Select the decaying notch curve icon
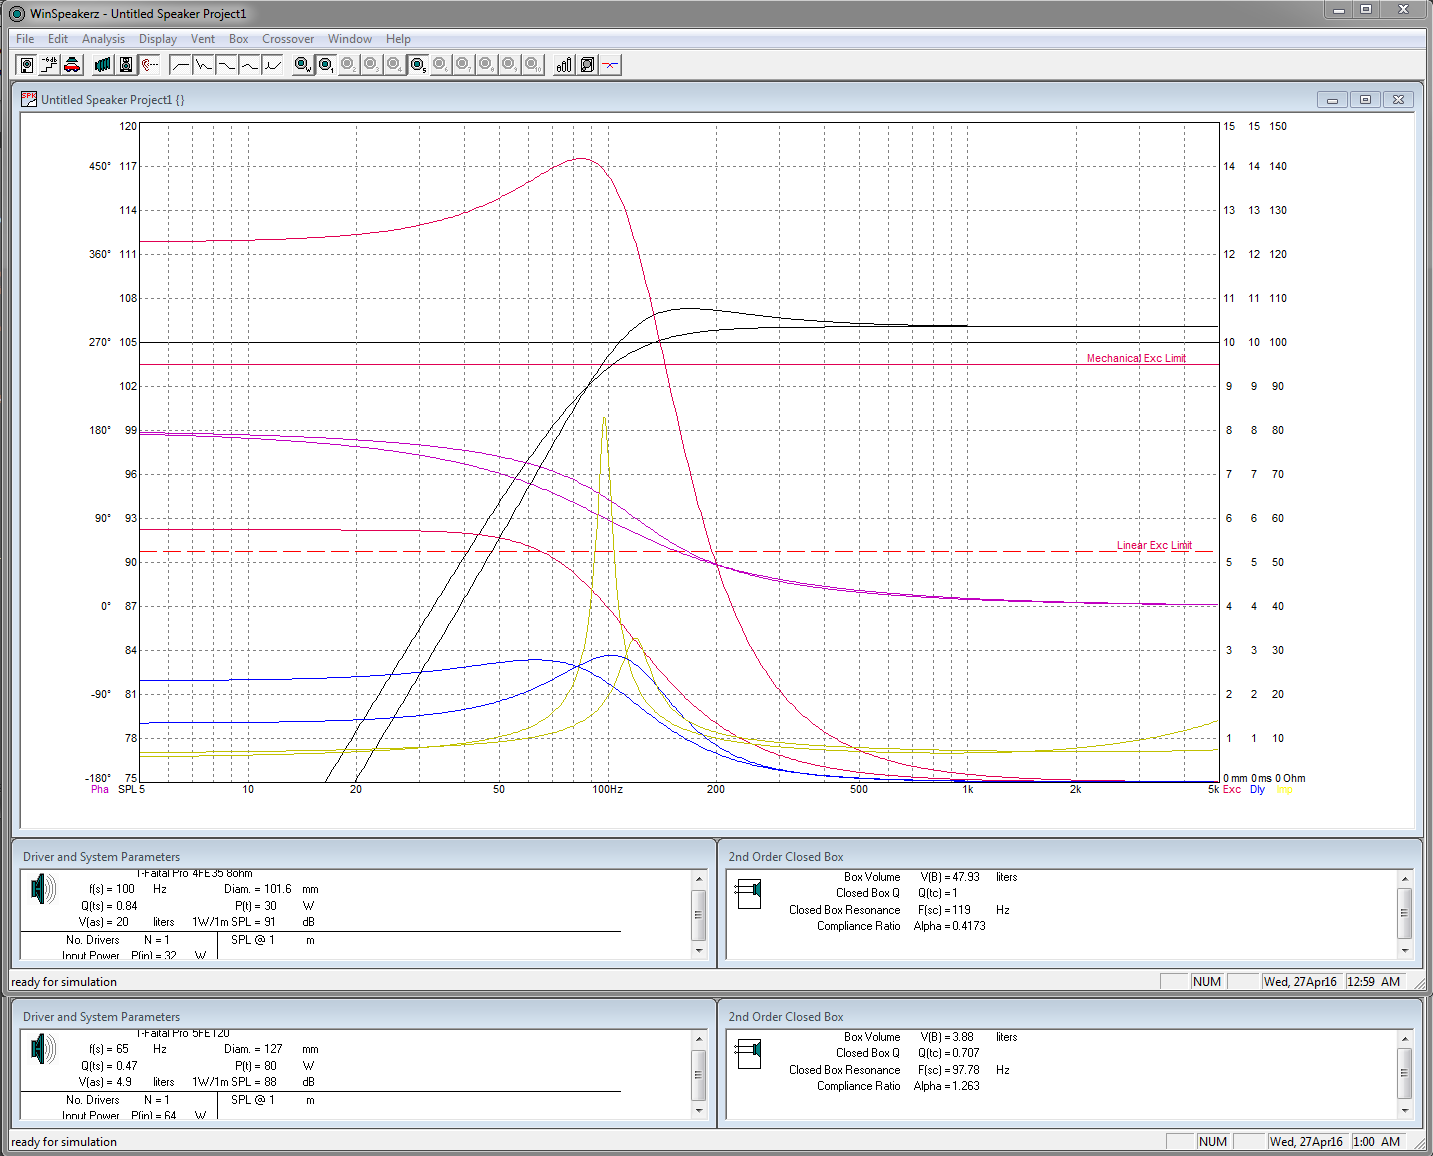Screen dimensions: 1433x1156 point(203,65)
